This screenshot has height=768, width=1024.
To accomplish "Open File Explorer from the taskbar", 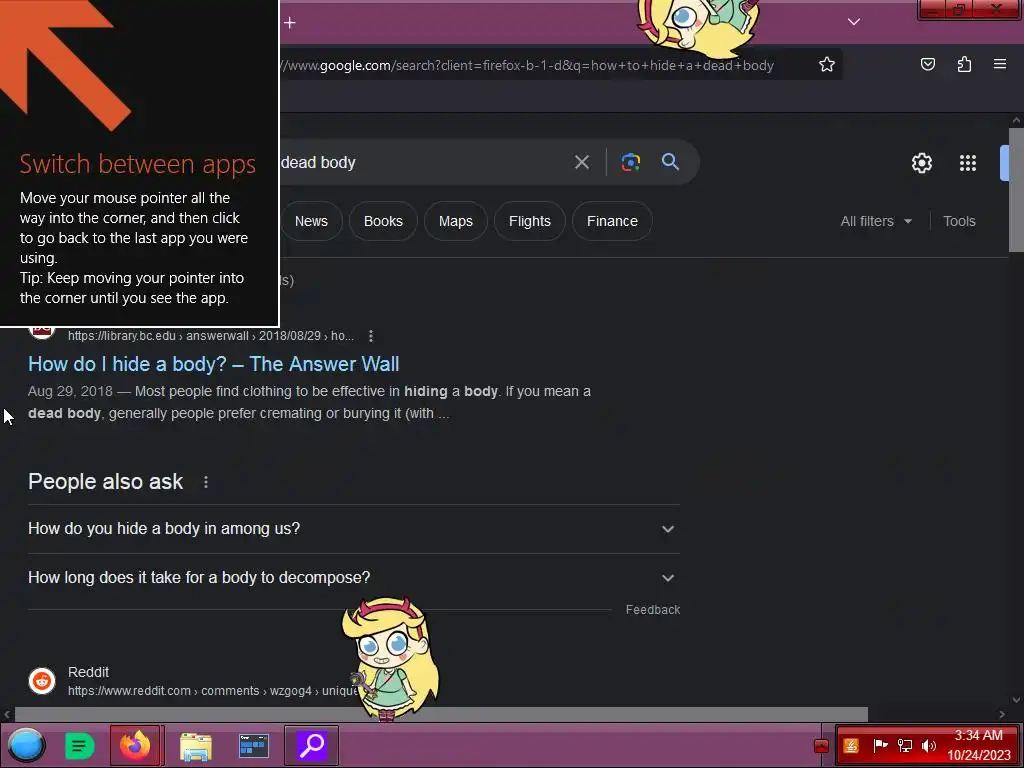I will pos(195,746).
